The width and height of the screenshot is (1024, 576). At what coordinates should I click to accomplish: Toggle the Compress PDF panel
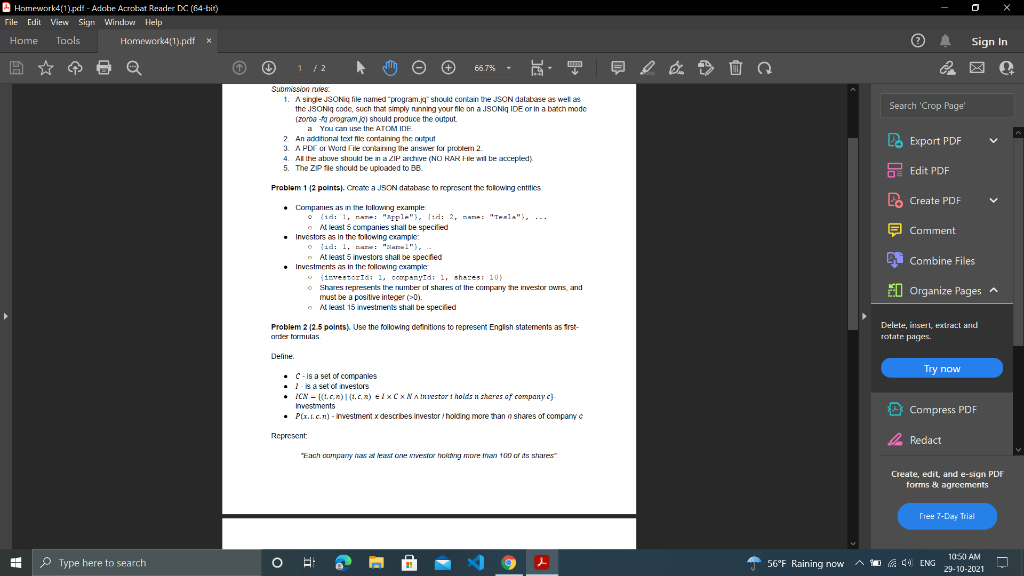941,409
